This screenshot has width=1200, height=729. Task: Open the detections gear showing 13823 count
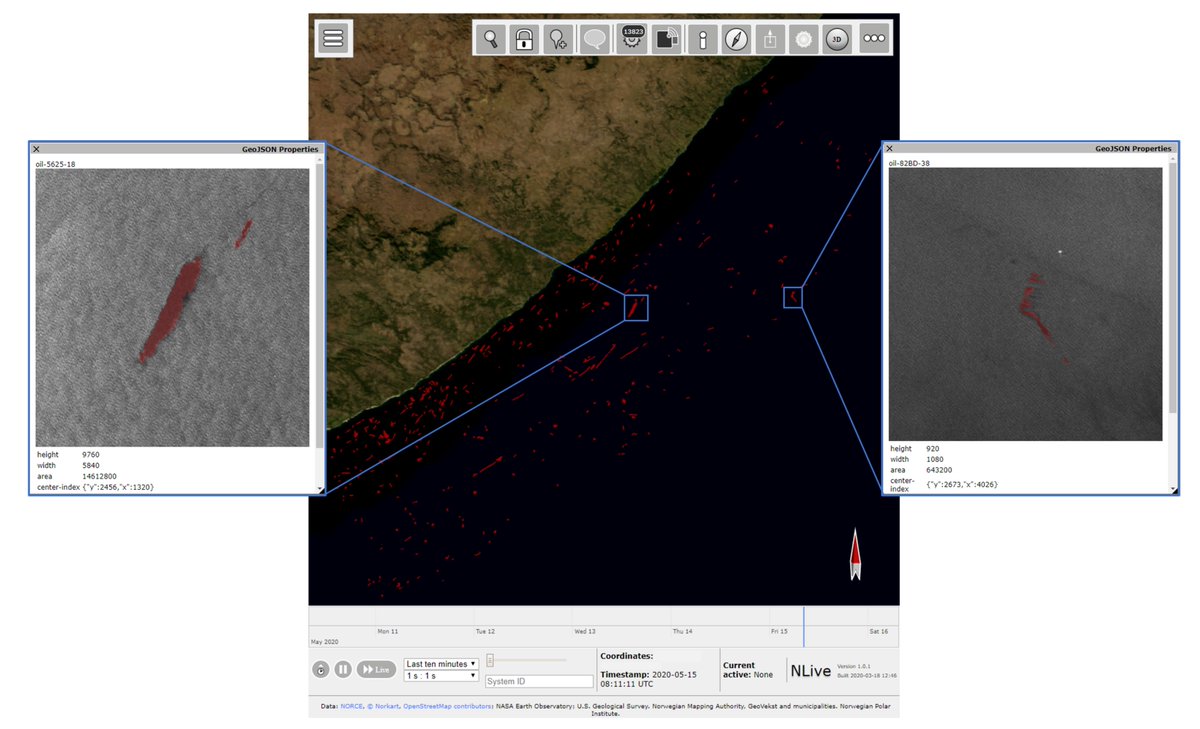[x=630, y=38]
